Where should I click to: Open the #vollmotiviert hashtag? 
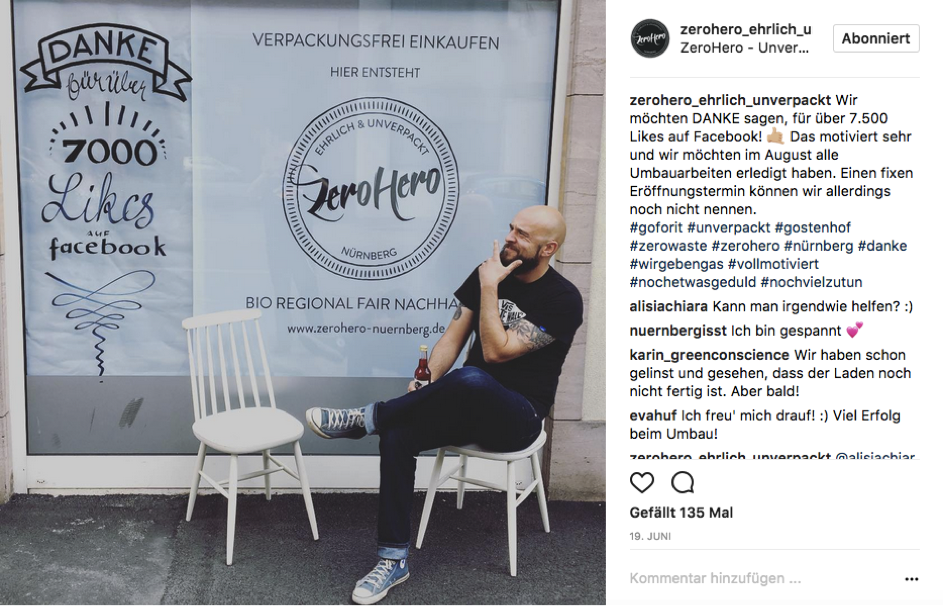click(773, 264)
